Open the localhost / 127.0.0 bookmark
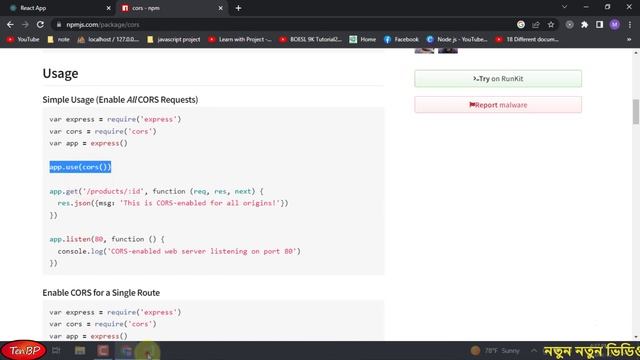Image resolution: width=640 pixels, height=360 pixels. [108, 40]
